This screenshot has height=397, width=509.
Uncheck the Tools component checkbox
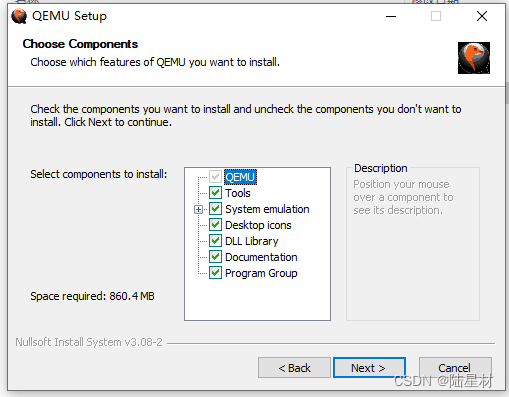(x=215, y=192)
